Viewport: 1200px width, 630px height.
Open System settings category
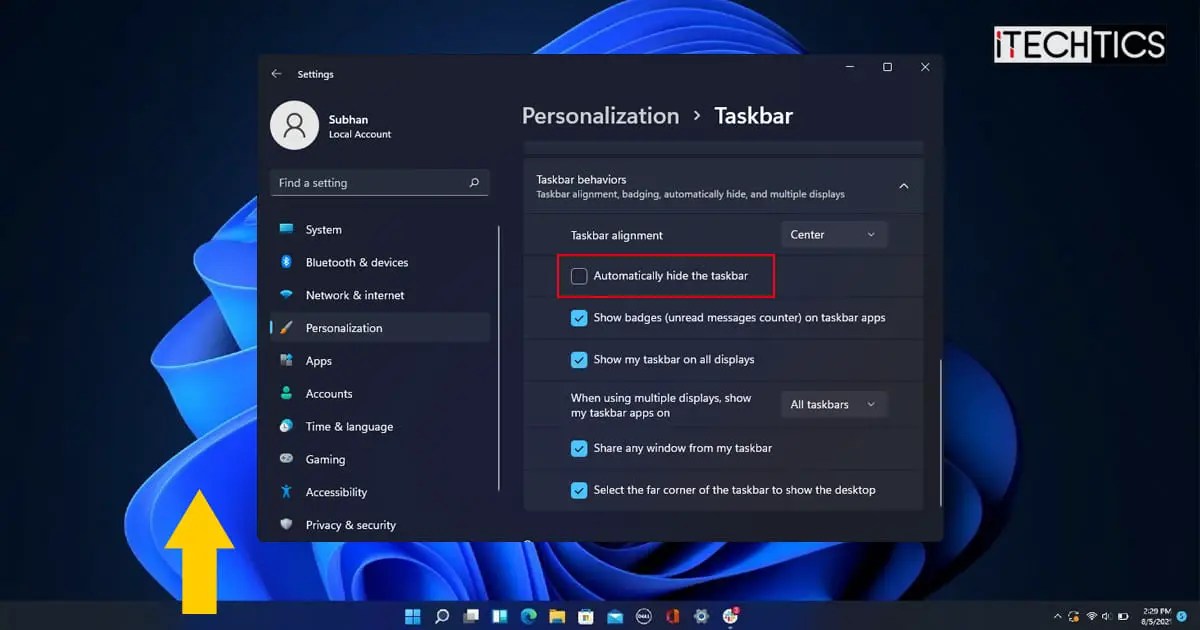tap(380, 229)
